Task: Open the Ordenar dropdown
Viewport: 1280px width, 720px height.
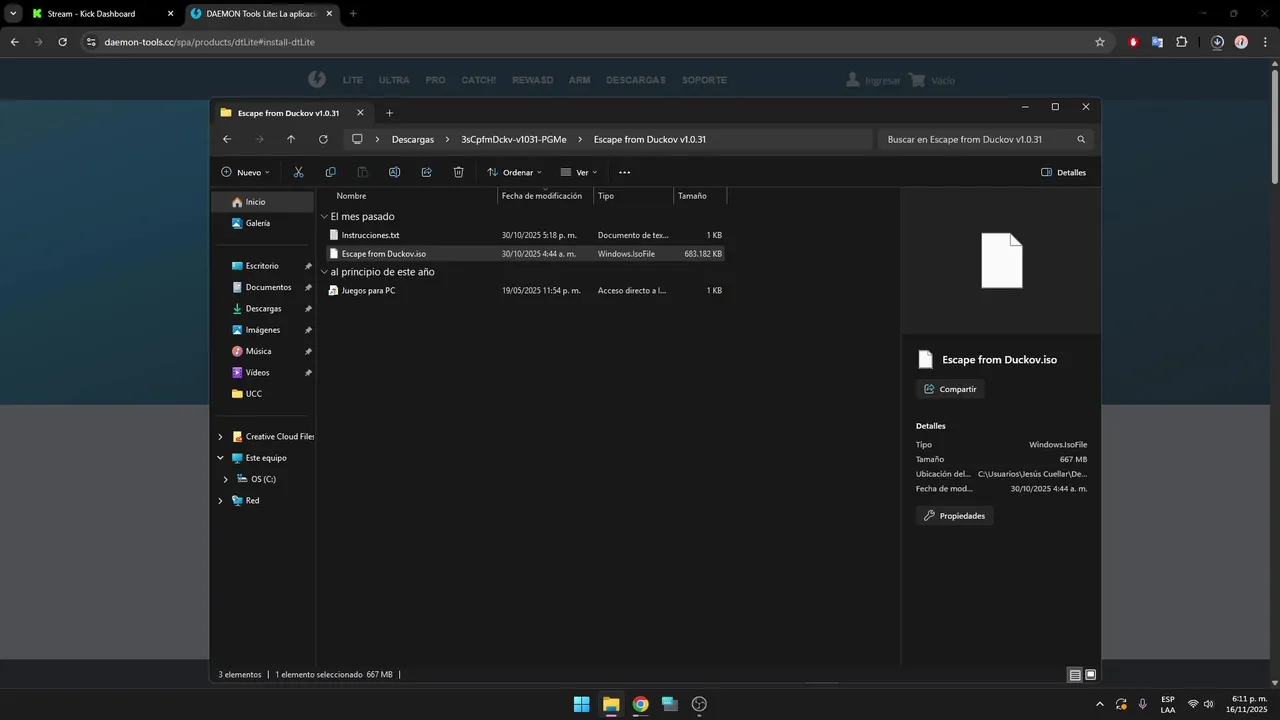Action: pyautogui.click(x=514, y=172)
